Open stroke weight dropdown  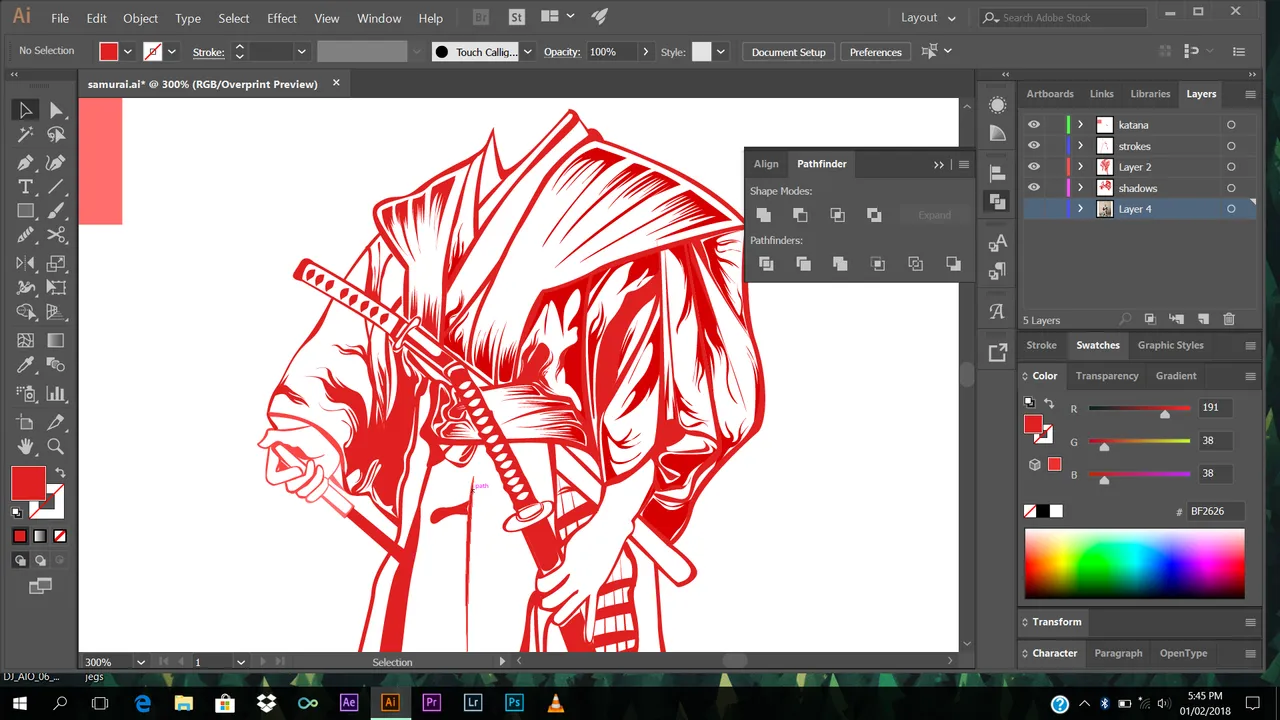pyautogui.click(x=301, y=52)
